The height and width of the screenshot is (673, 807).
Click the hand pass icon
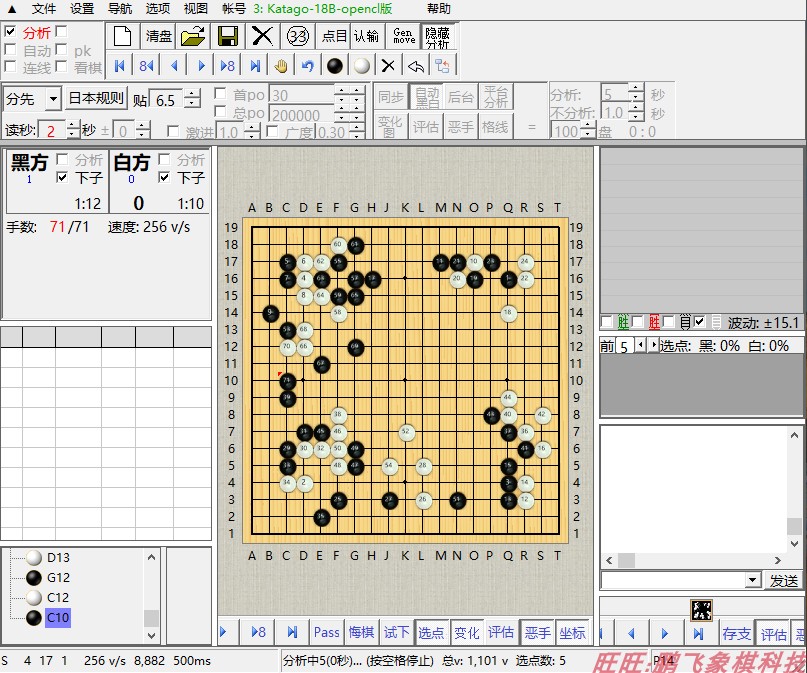pos(281,66)
